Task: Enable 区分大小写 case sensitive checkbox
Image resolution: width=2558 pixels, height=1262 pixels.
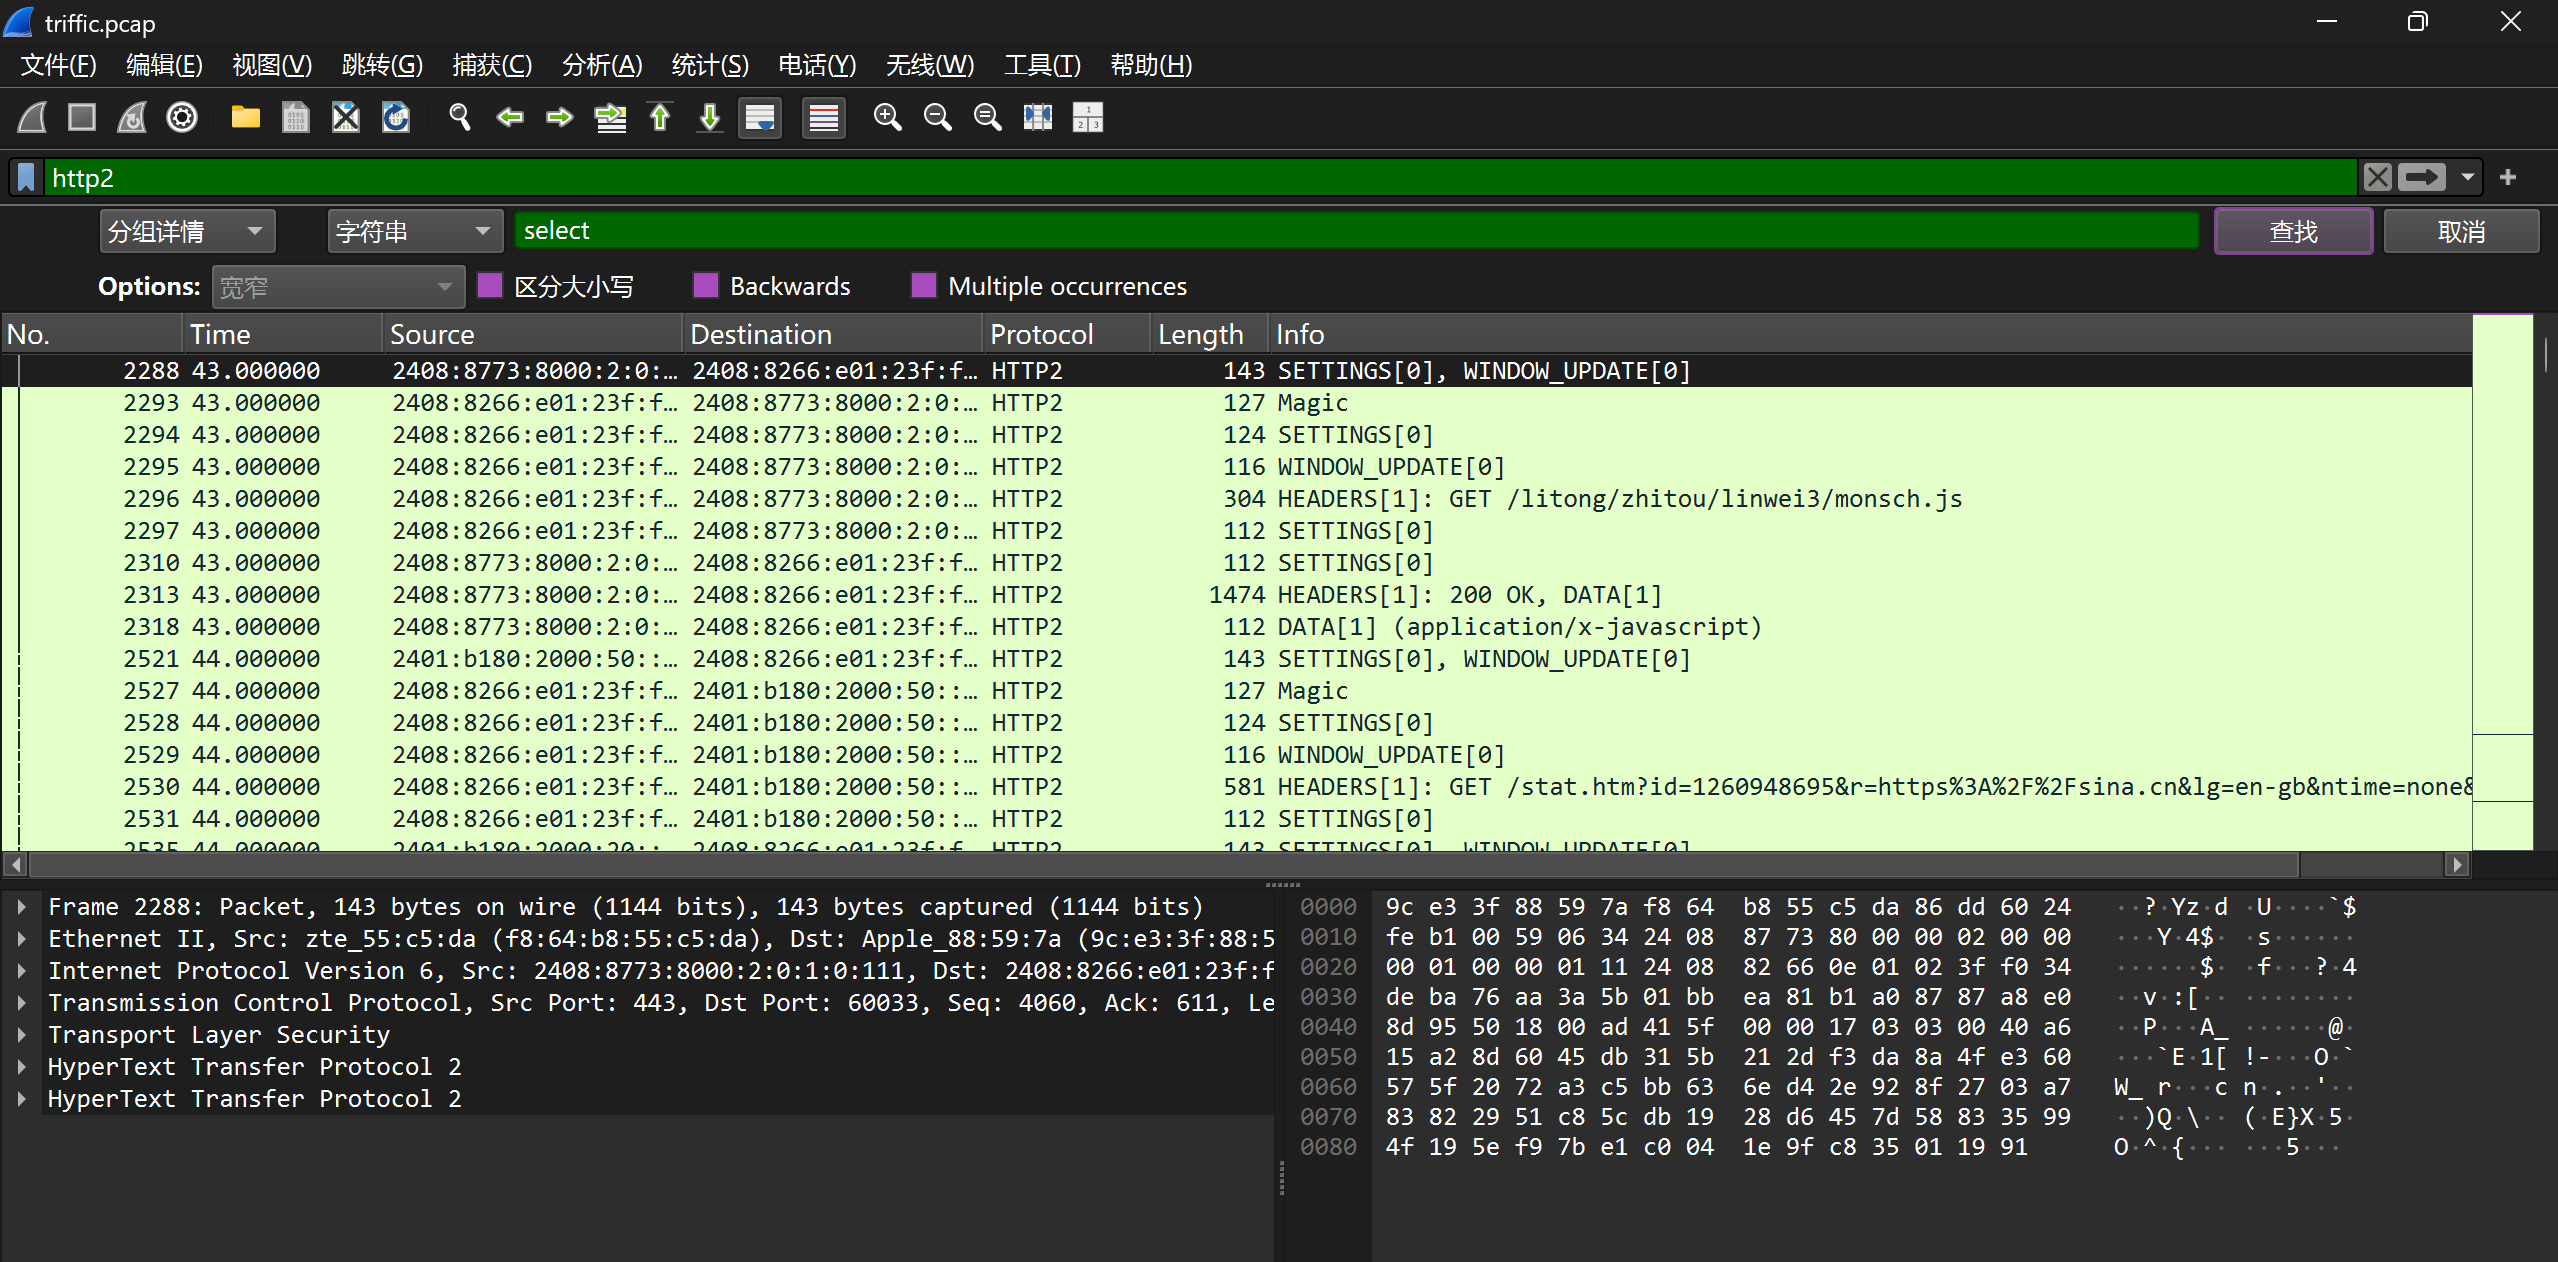Action: click(490, 286)
